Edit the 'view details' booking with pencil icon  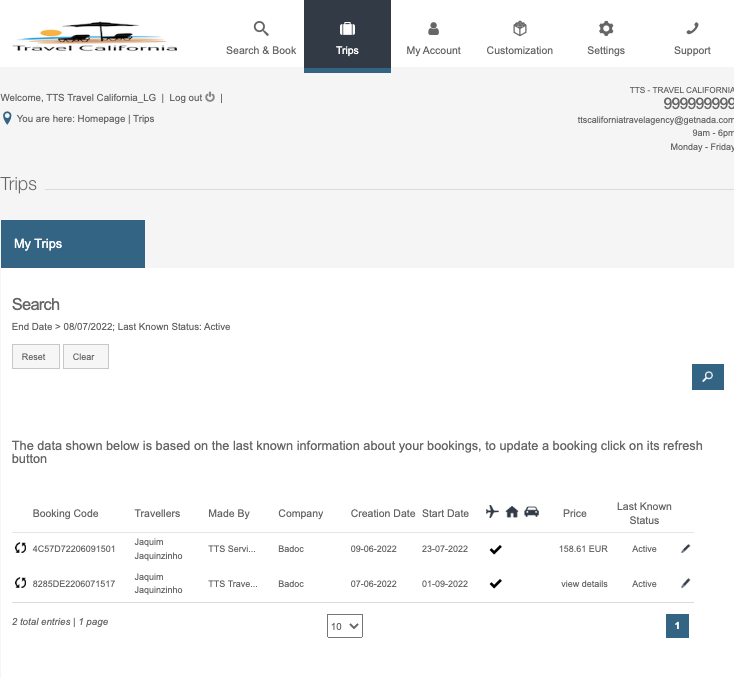[685, 583]
